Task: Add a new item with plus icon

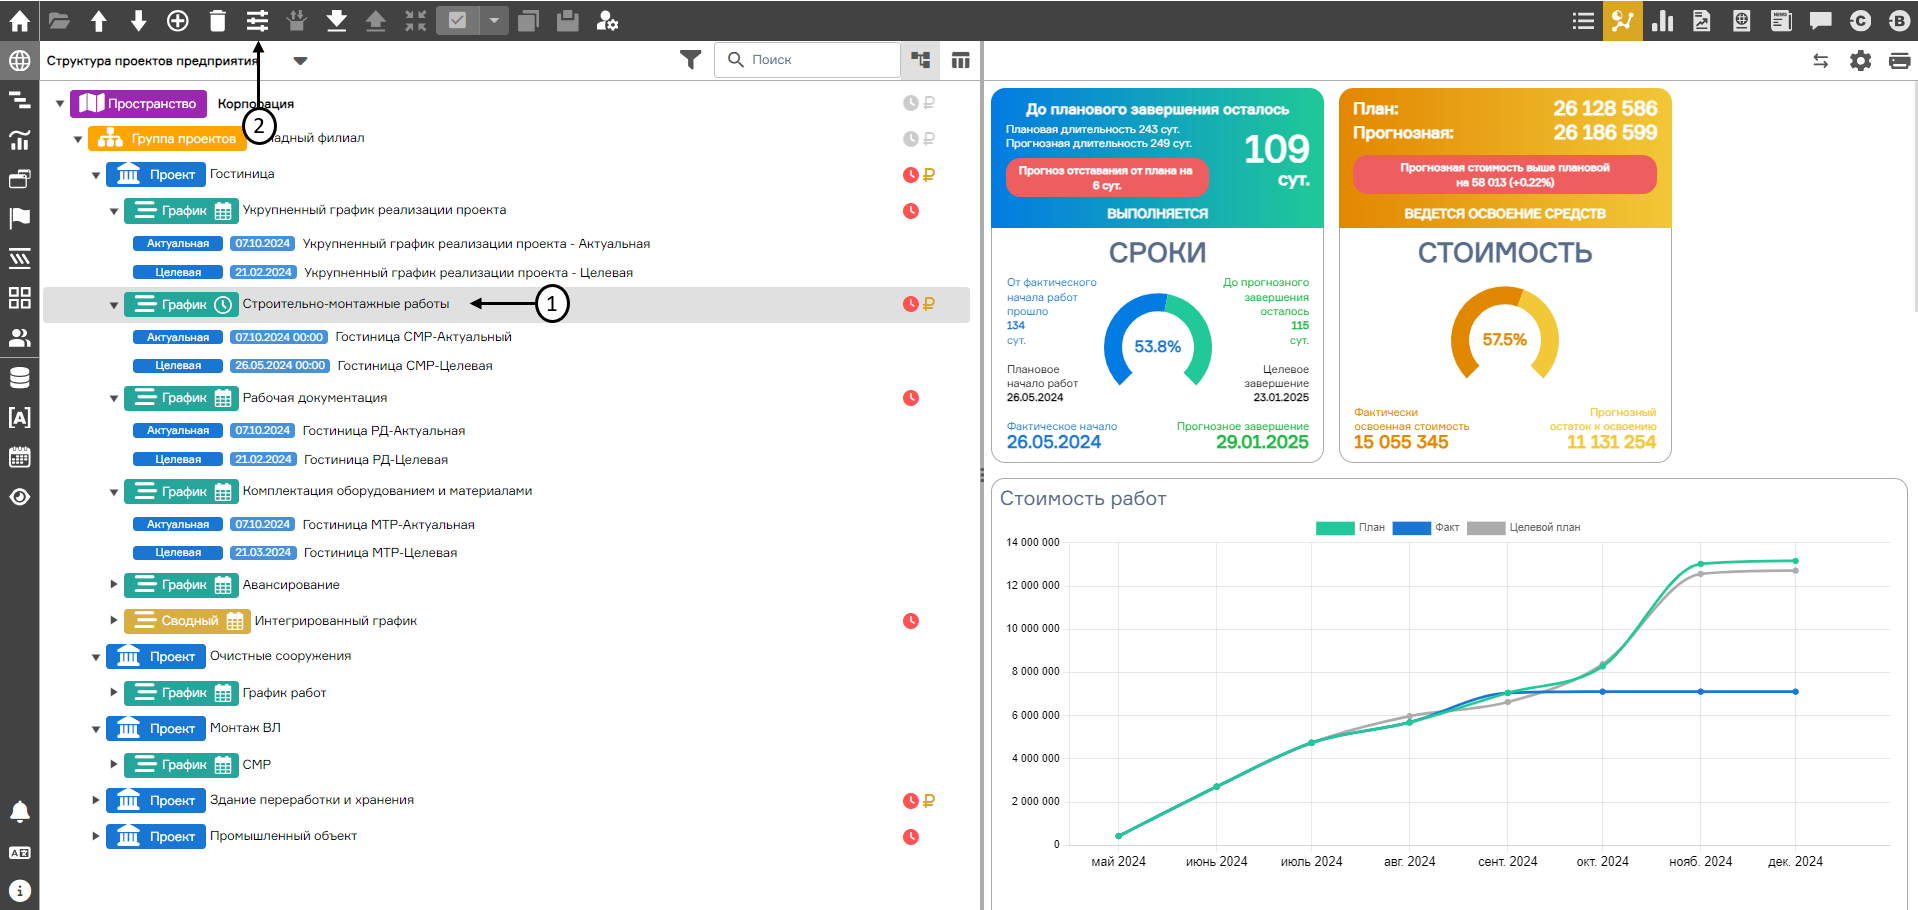Action: (x=178, y=20)
